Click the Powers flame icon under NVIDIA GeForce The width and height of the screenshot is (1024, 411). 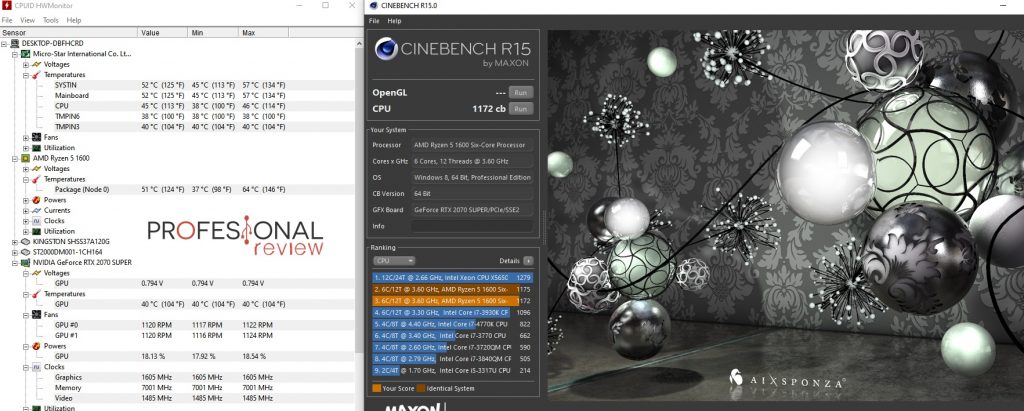[37, 346]
